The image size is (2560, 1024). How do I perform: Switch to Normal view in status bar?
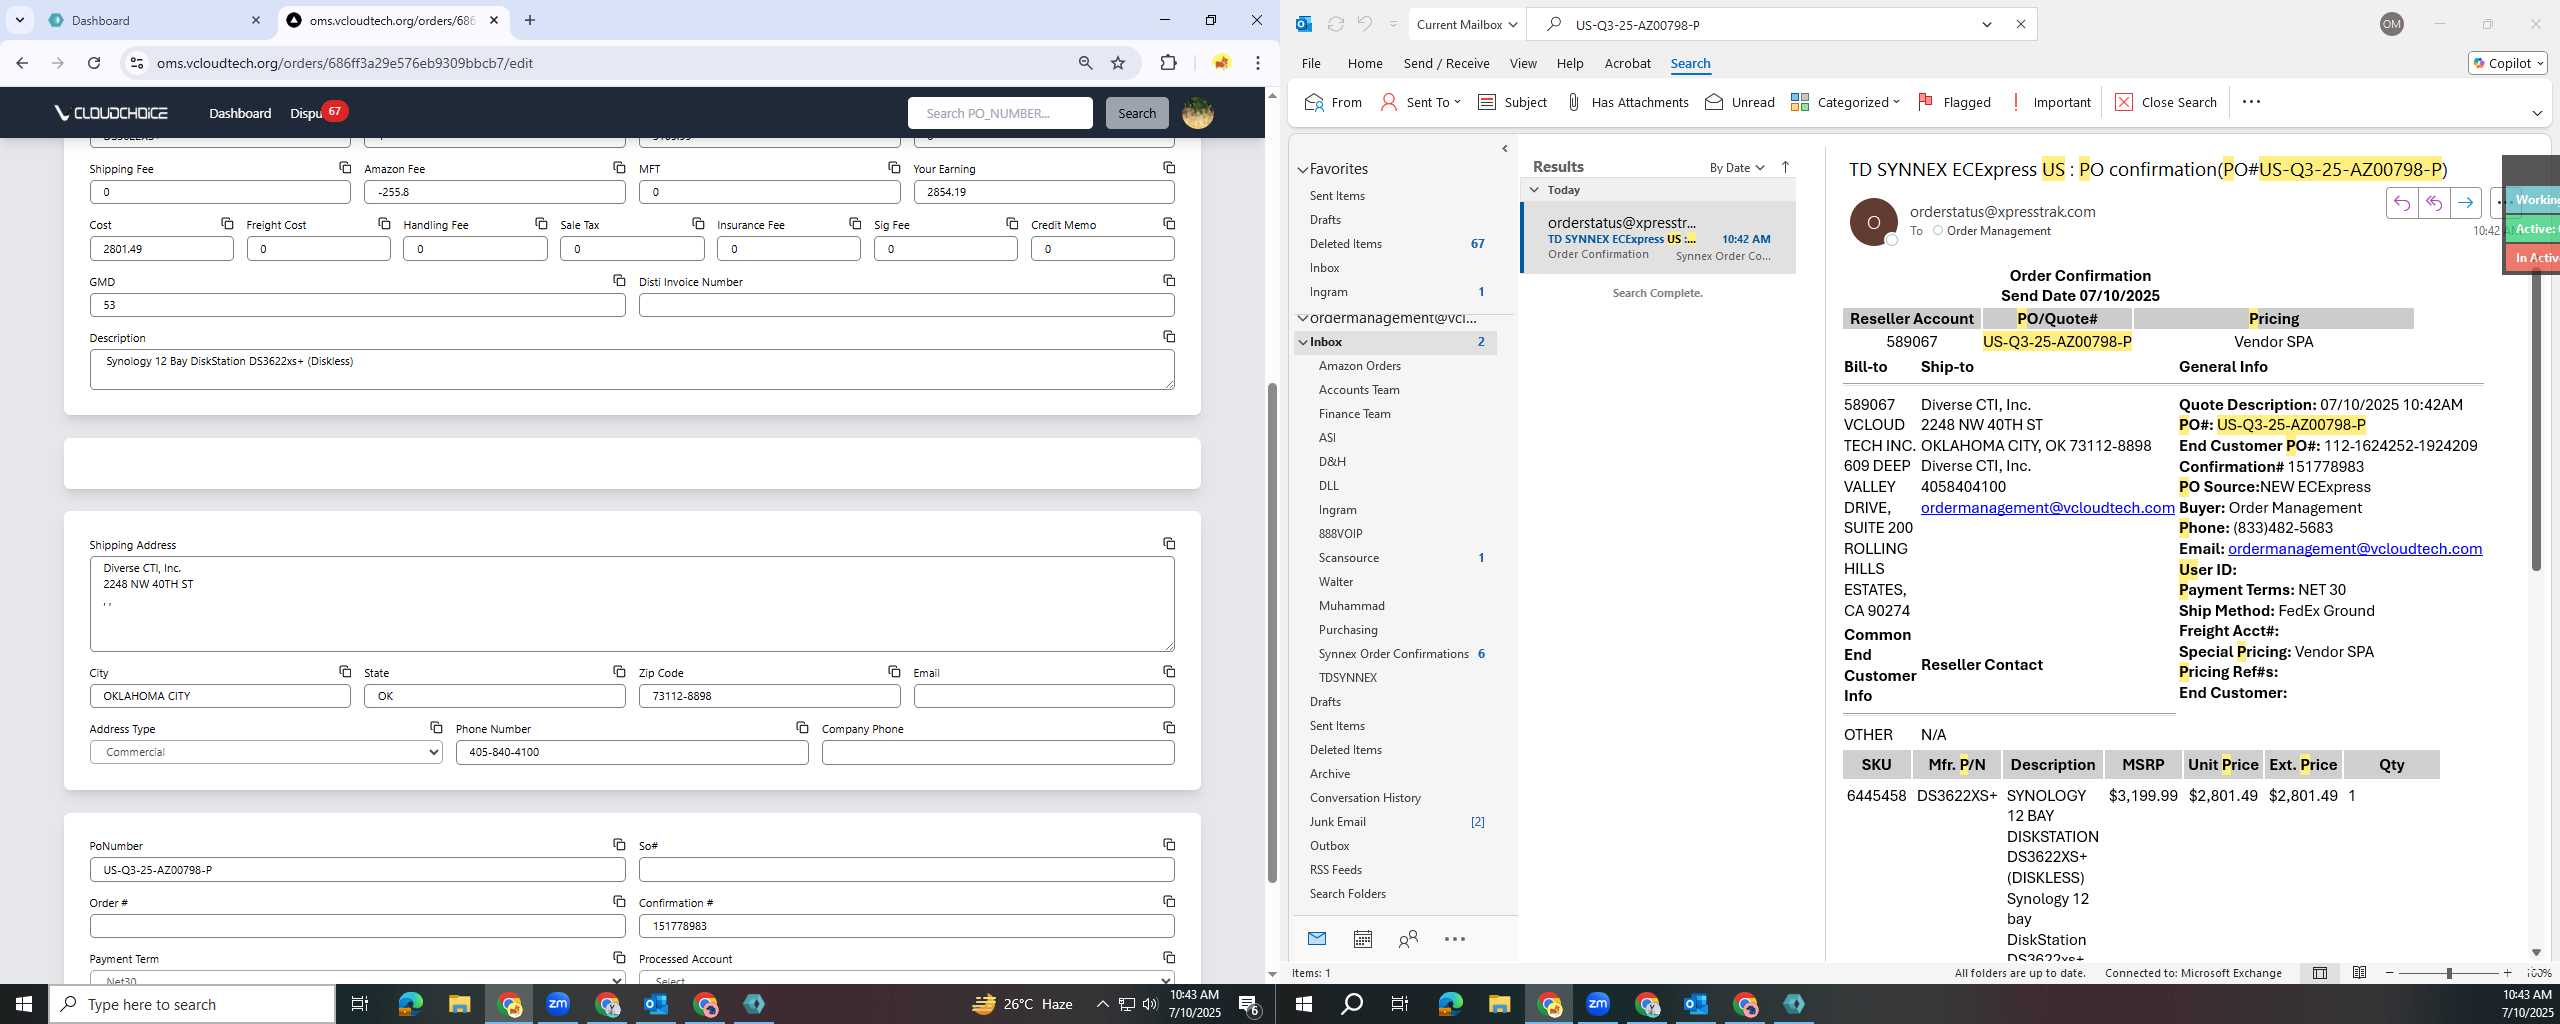2320,973
